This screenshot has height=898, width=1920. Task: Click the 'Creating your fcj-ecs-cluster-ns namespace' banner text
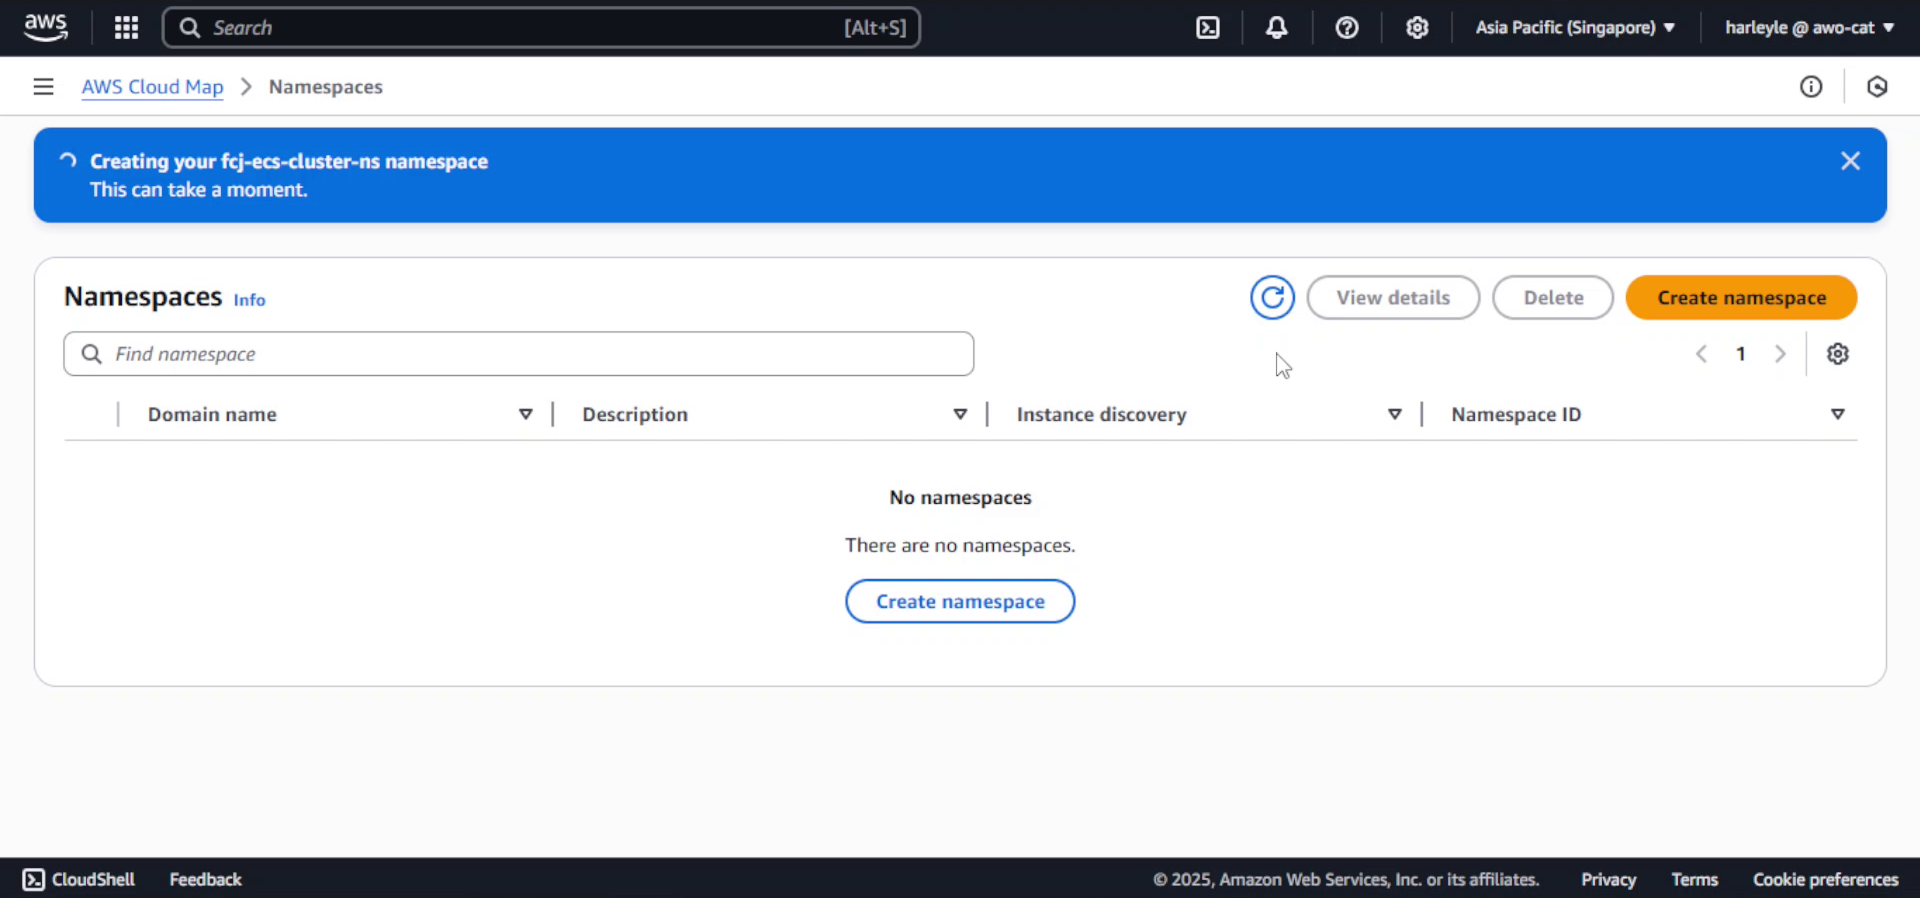tap(289, 162)
